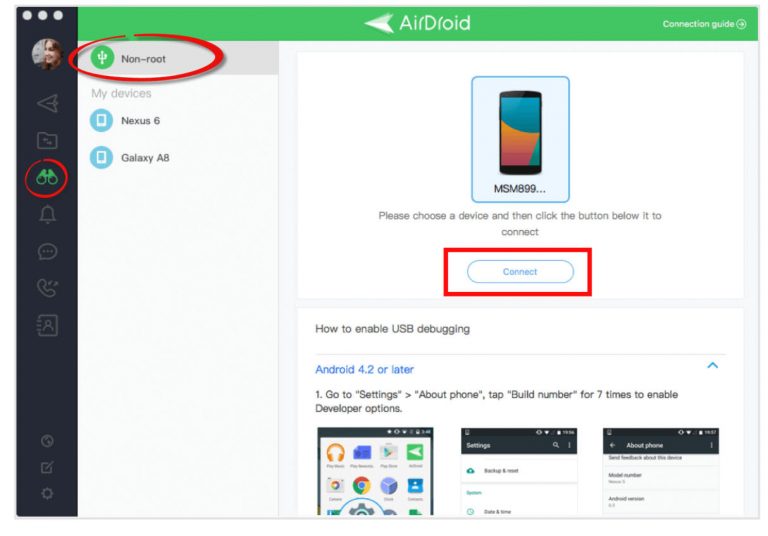Select Galaxy A8 in My devices

coord(178,157)
